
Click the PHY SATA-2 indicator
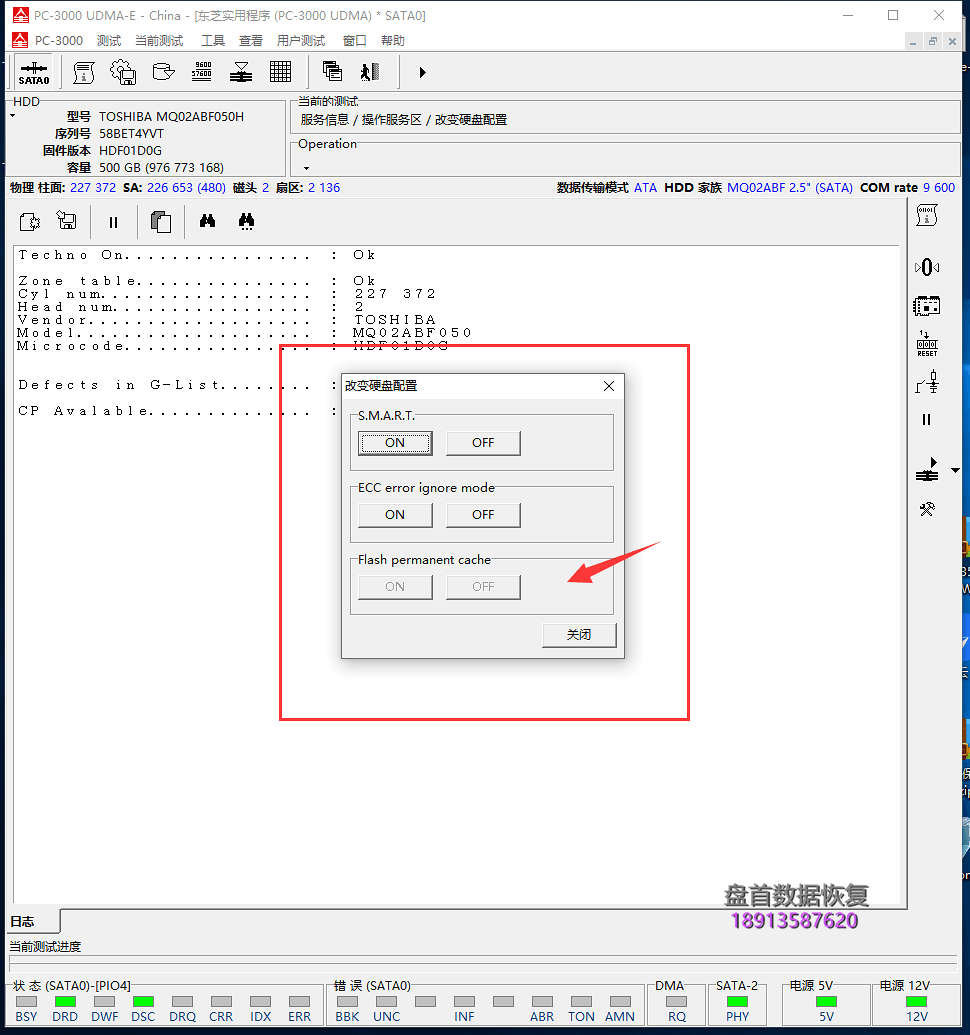pos(737,1001)
